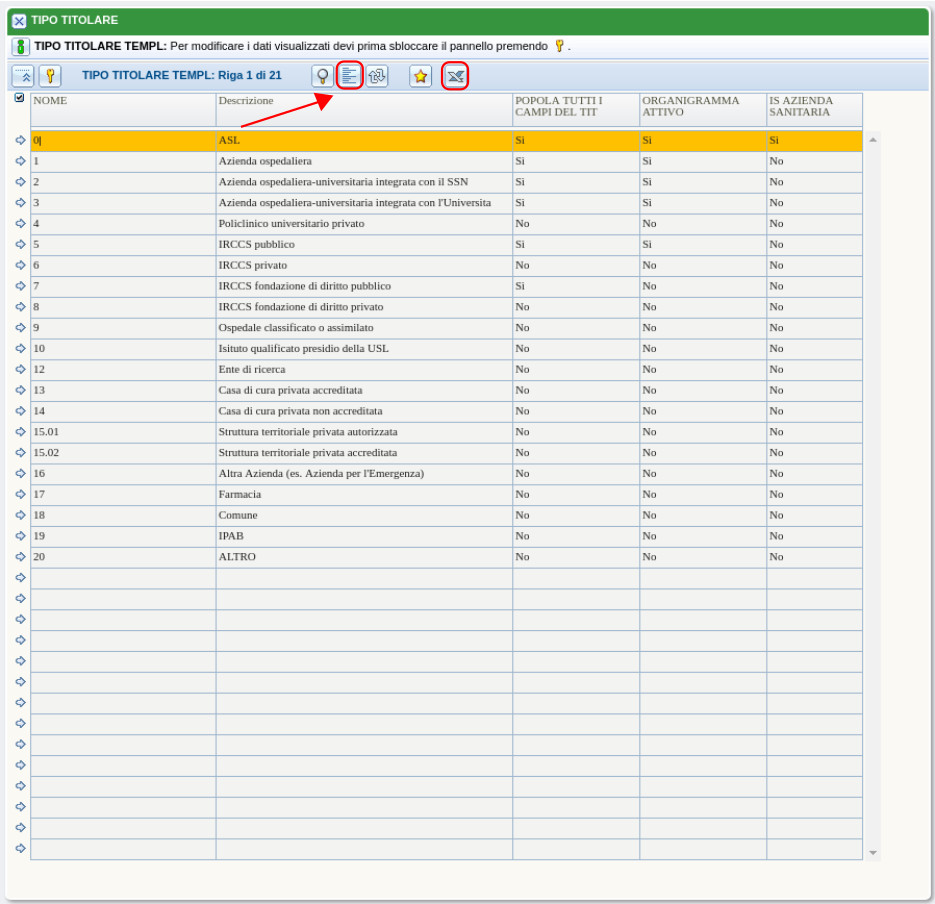Click the yellow star icon in the toolbar

(421, 76)
